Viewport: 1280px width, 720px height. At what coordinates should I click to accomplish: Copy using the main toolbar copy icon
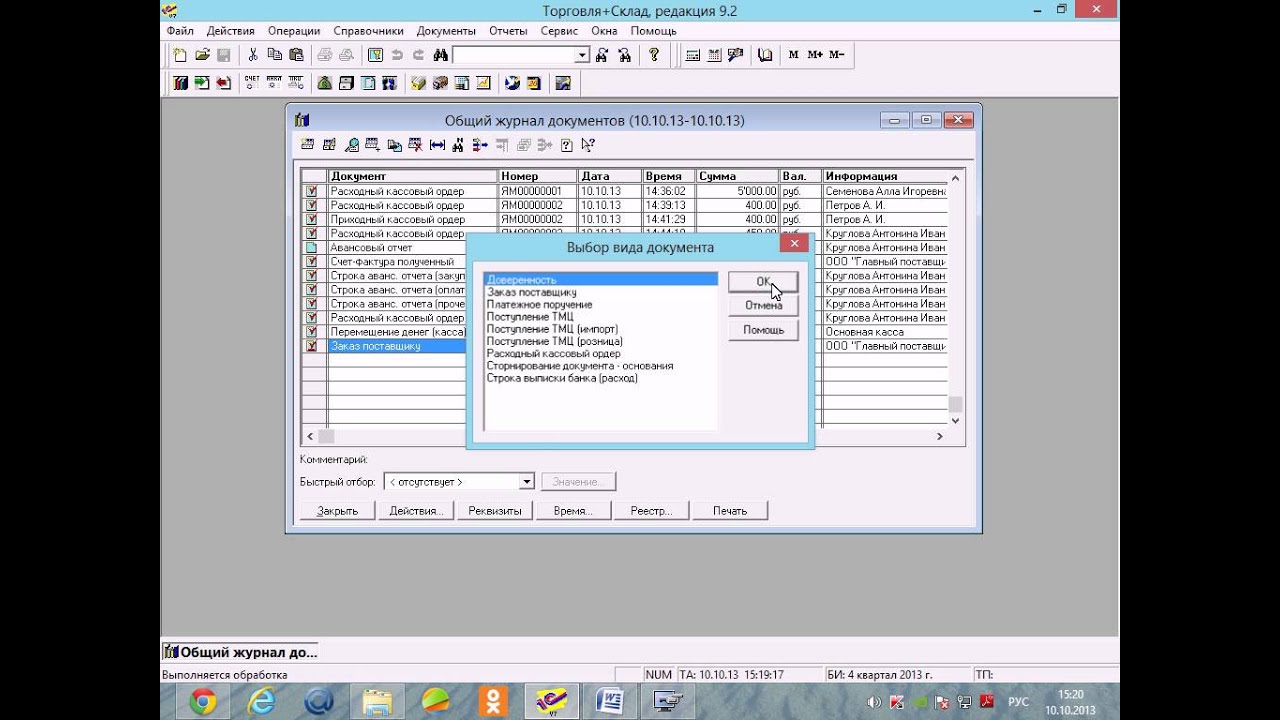tap(274, 55)
